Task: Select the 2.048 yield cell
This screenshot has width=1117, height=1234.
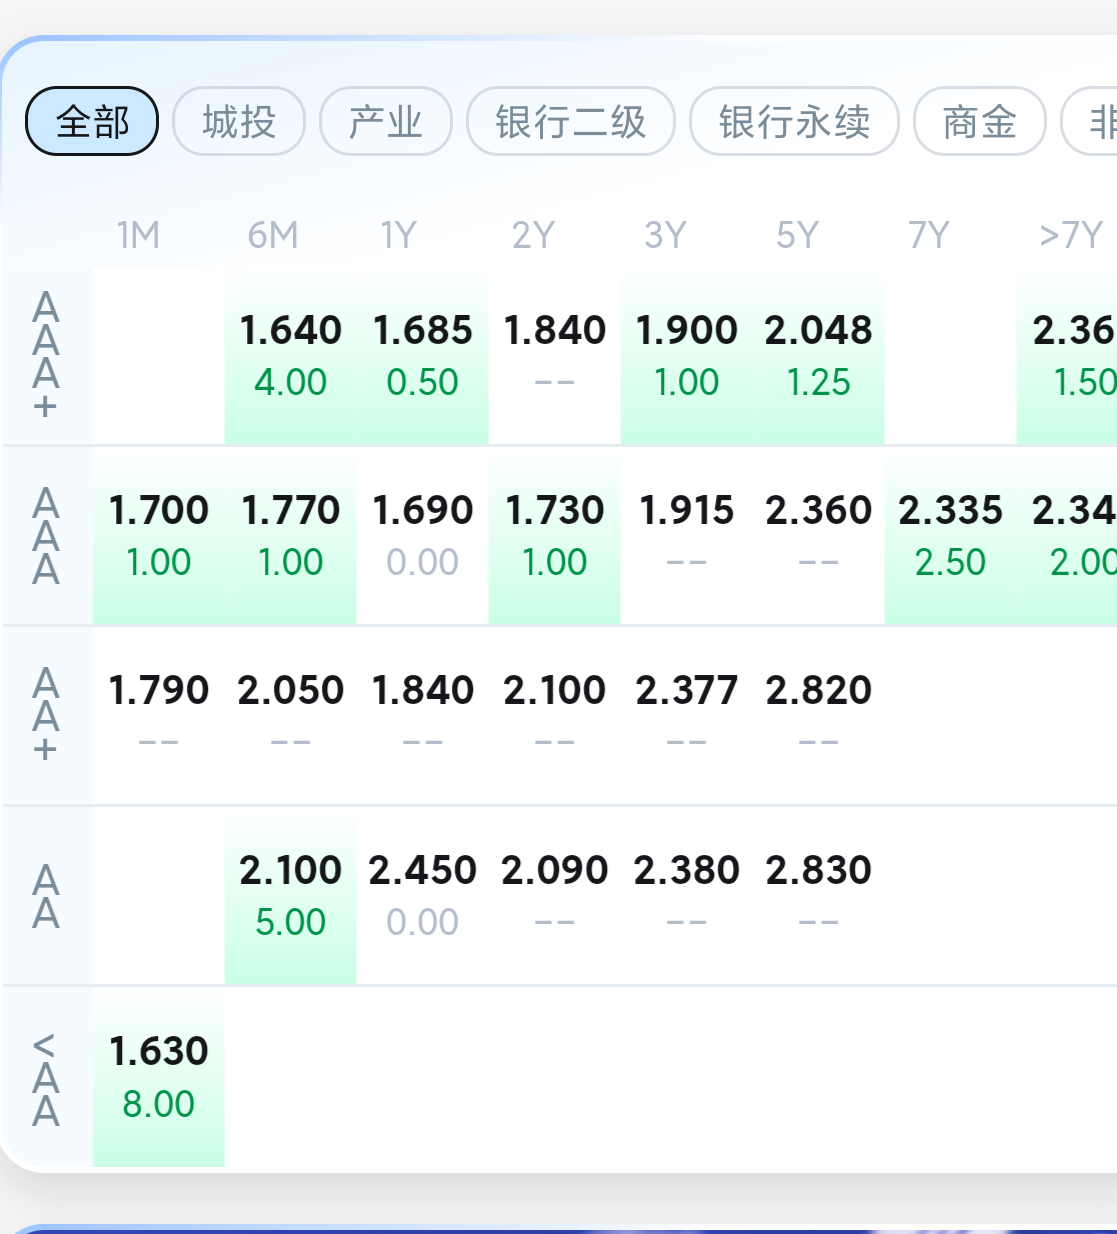Action: [819, 356]
